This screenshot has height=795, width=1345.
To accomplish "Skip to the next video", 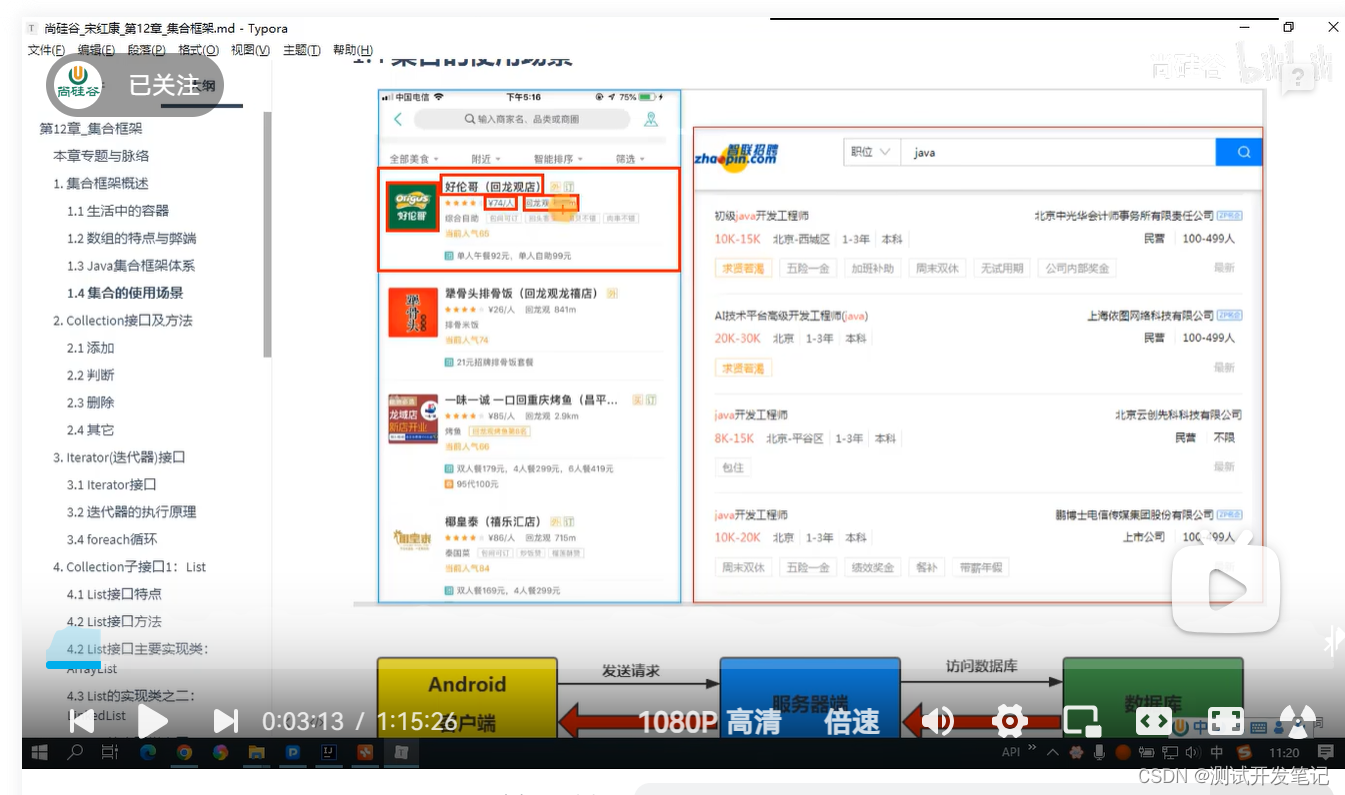I will [x=226, y=721].
